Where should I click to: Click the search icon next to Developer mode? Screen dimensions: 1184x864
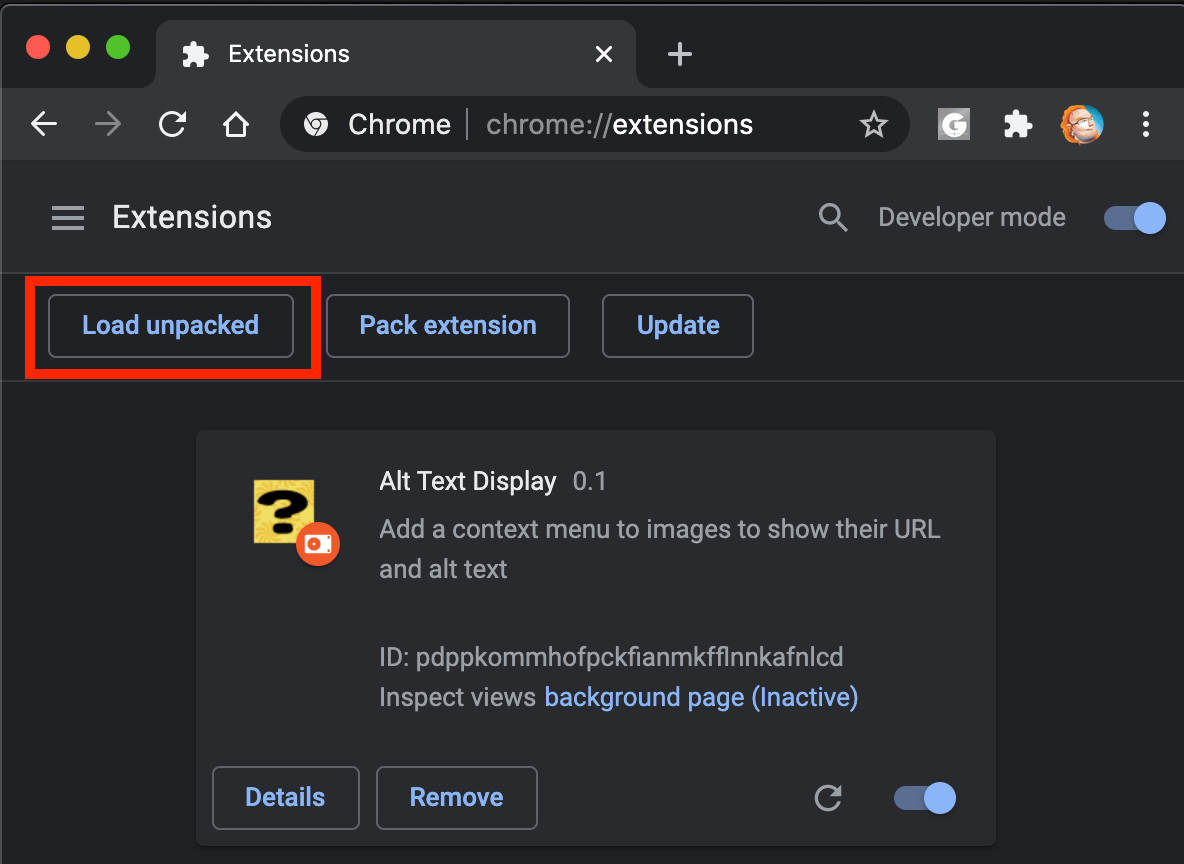click(x=833, y=217)
